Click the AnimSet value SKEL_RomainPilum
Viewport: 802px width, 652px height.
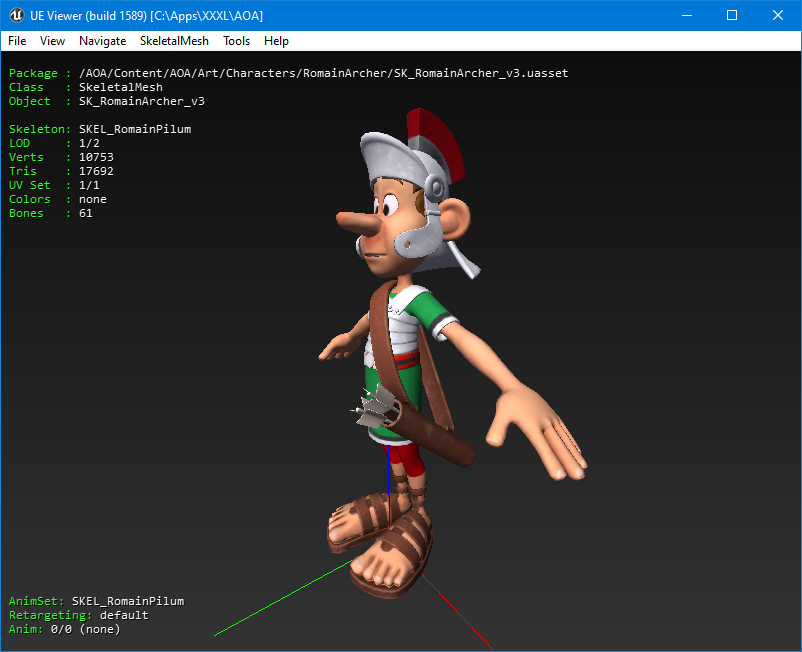pyautogui.click(x=128, y=601)
